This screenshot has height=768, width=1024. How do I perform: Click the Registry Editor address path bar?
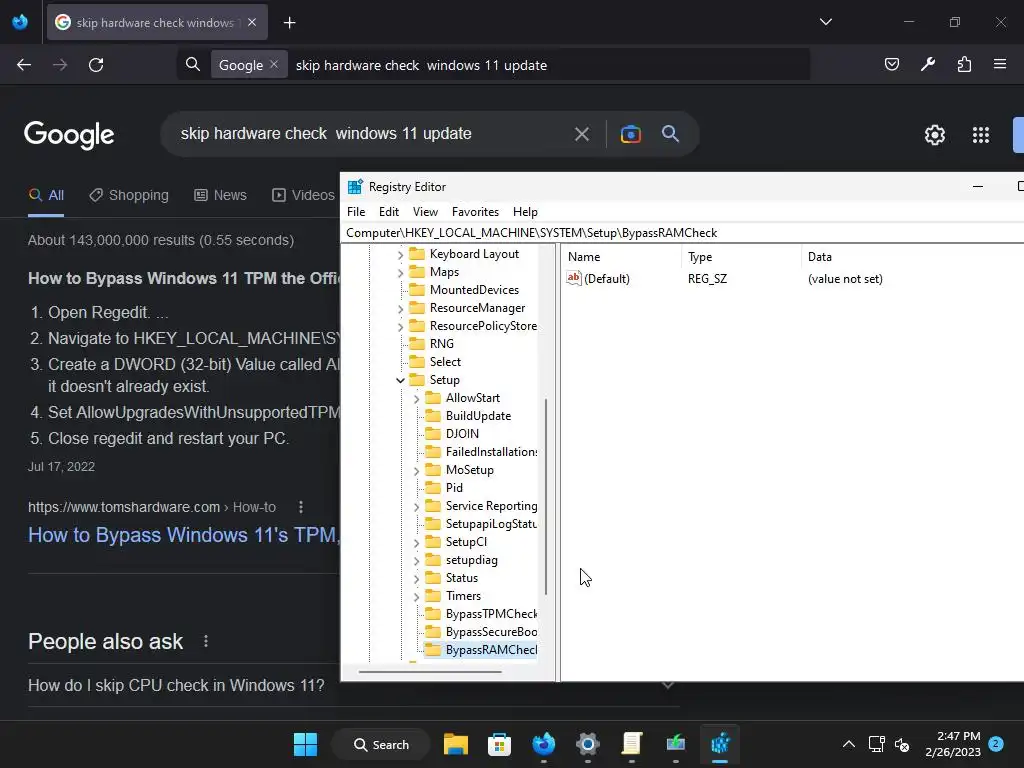(x=682, y=232)
